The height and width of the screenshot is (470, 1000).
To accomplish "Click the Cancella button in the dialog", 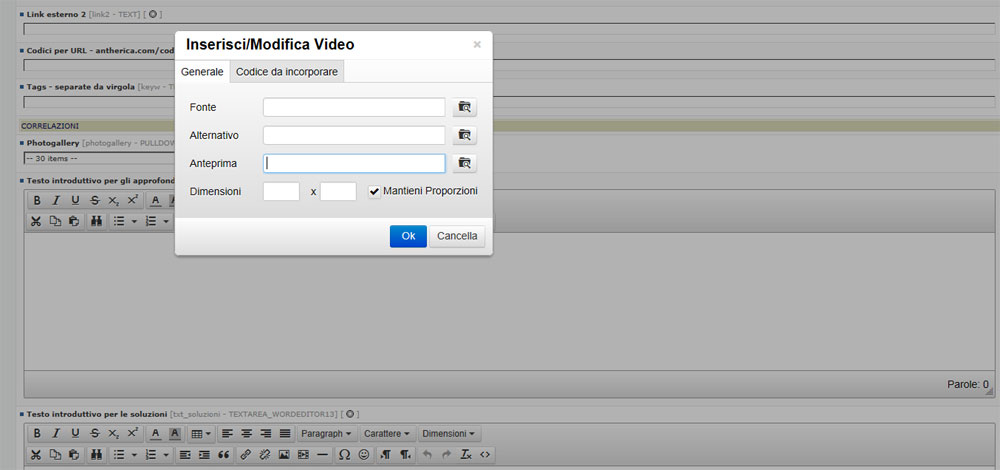I will coord(457,236).
